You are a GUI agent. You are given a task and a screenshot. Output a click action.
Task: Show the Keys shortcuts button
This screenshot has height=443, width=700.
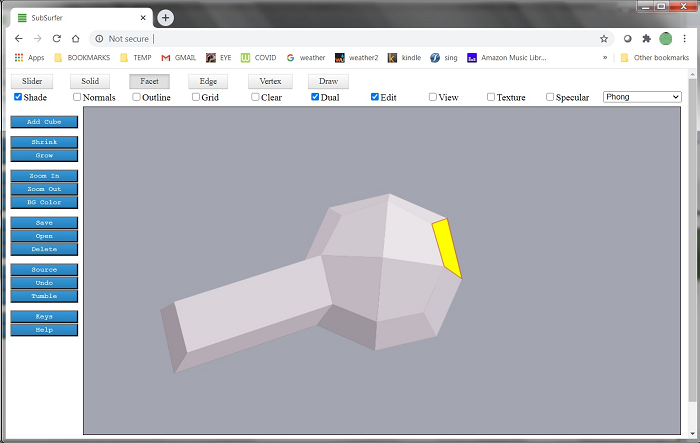(44, 317)
